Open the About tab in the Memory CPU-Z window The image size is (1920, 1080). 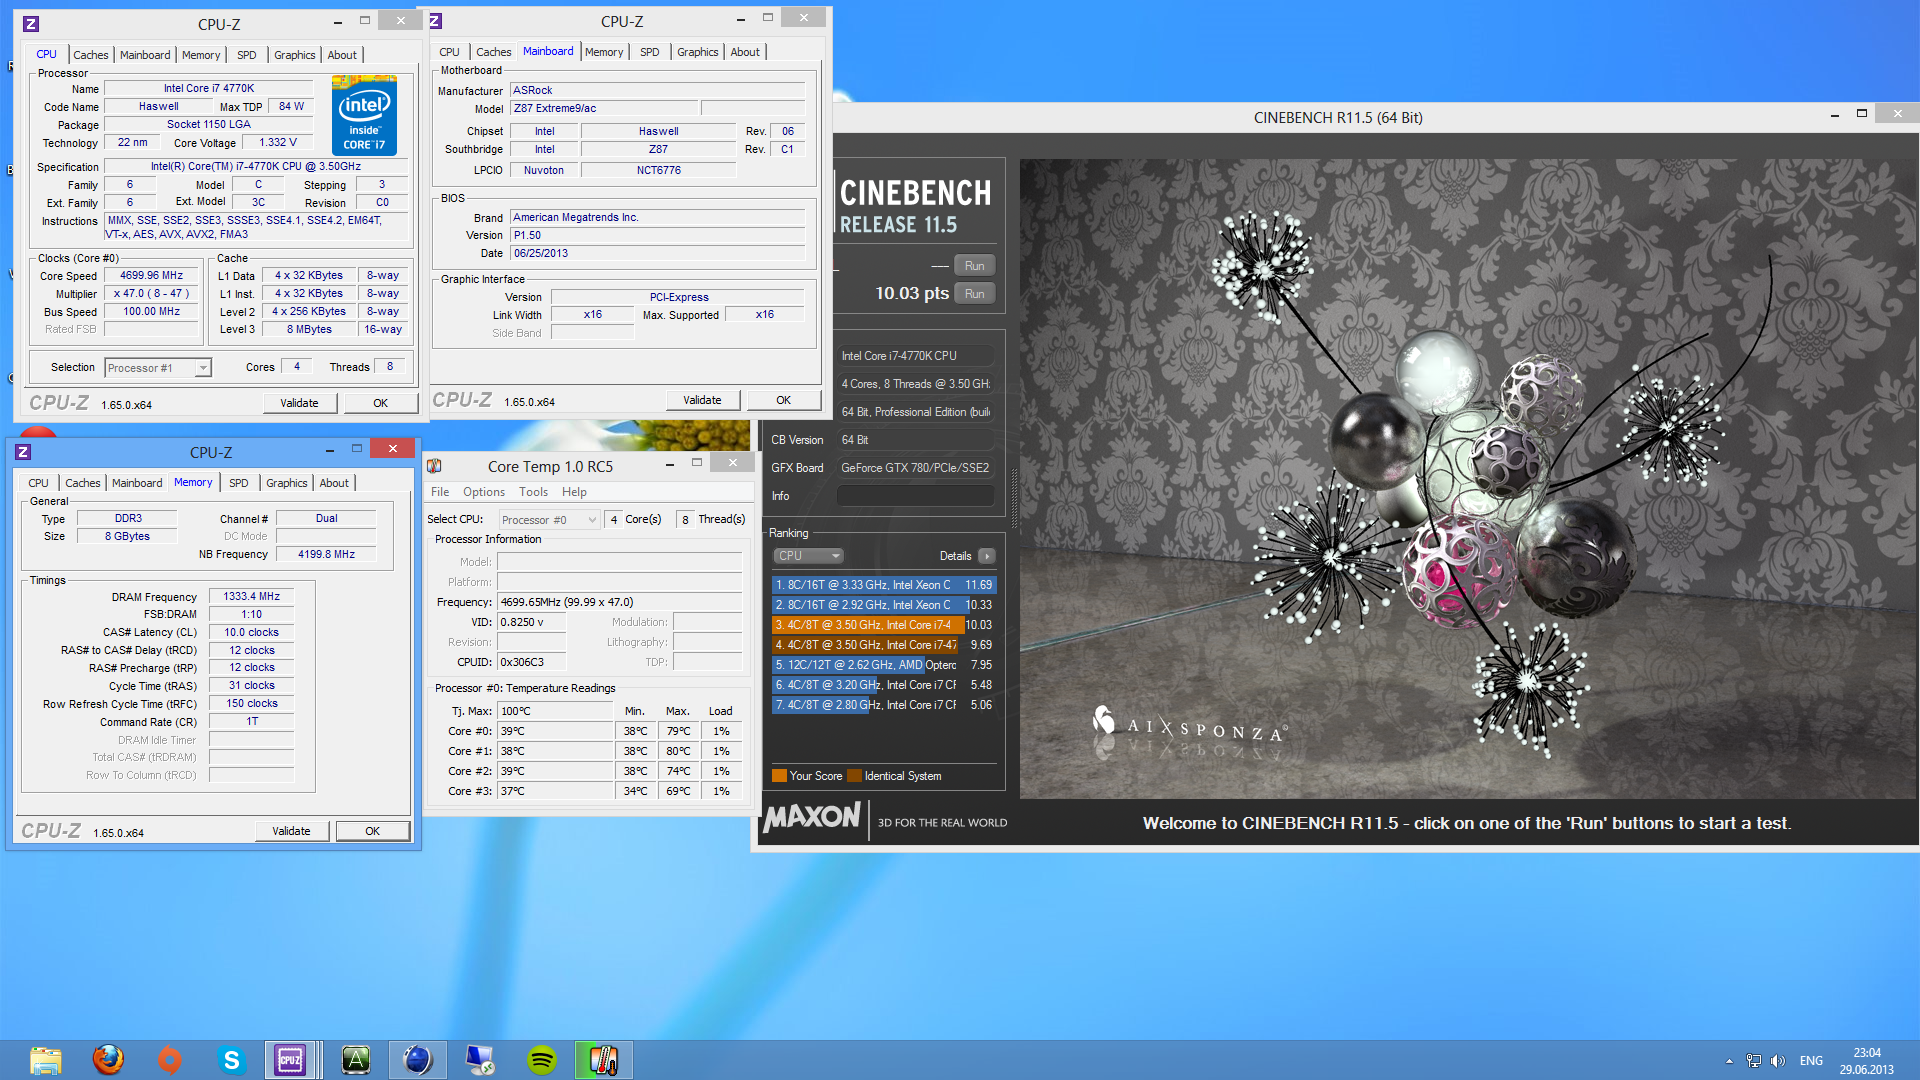[x=334, y=483]
